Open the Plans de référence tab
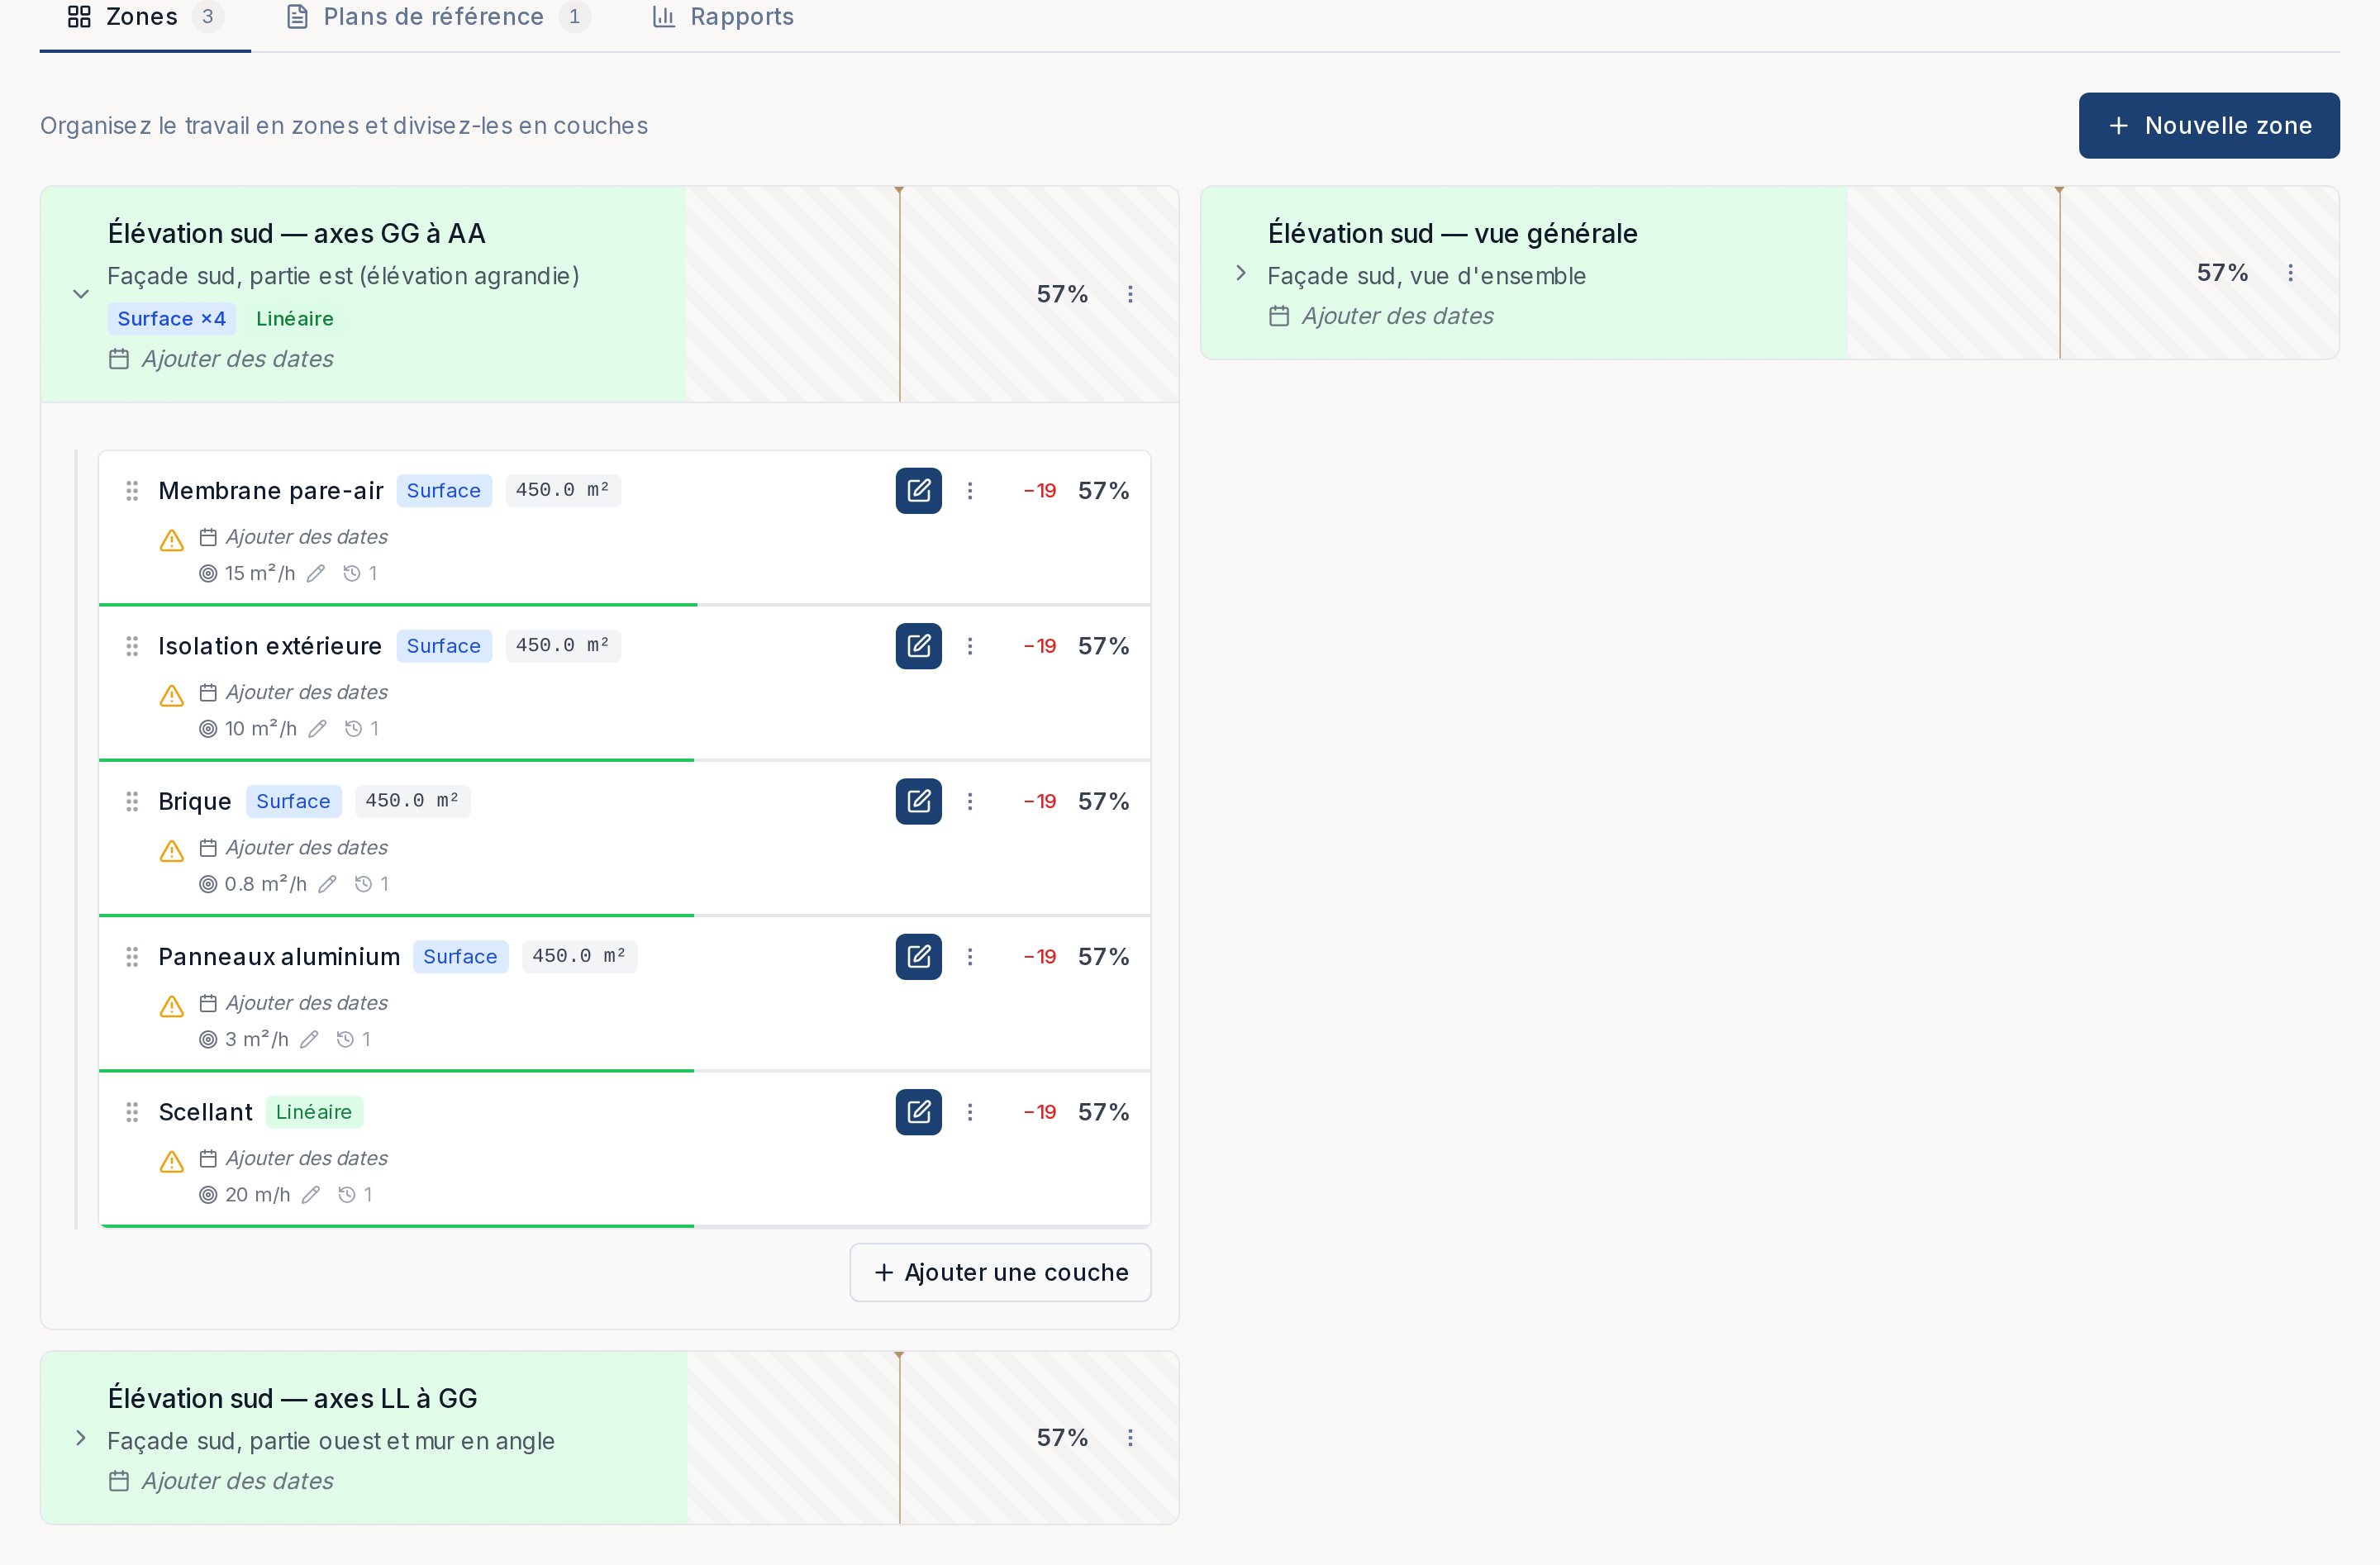Screen dimensions: 2380x1565 [x=437, y=17]
